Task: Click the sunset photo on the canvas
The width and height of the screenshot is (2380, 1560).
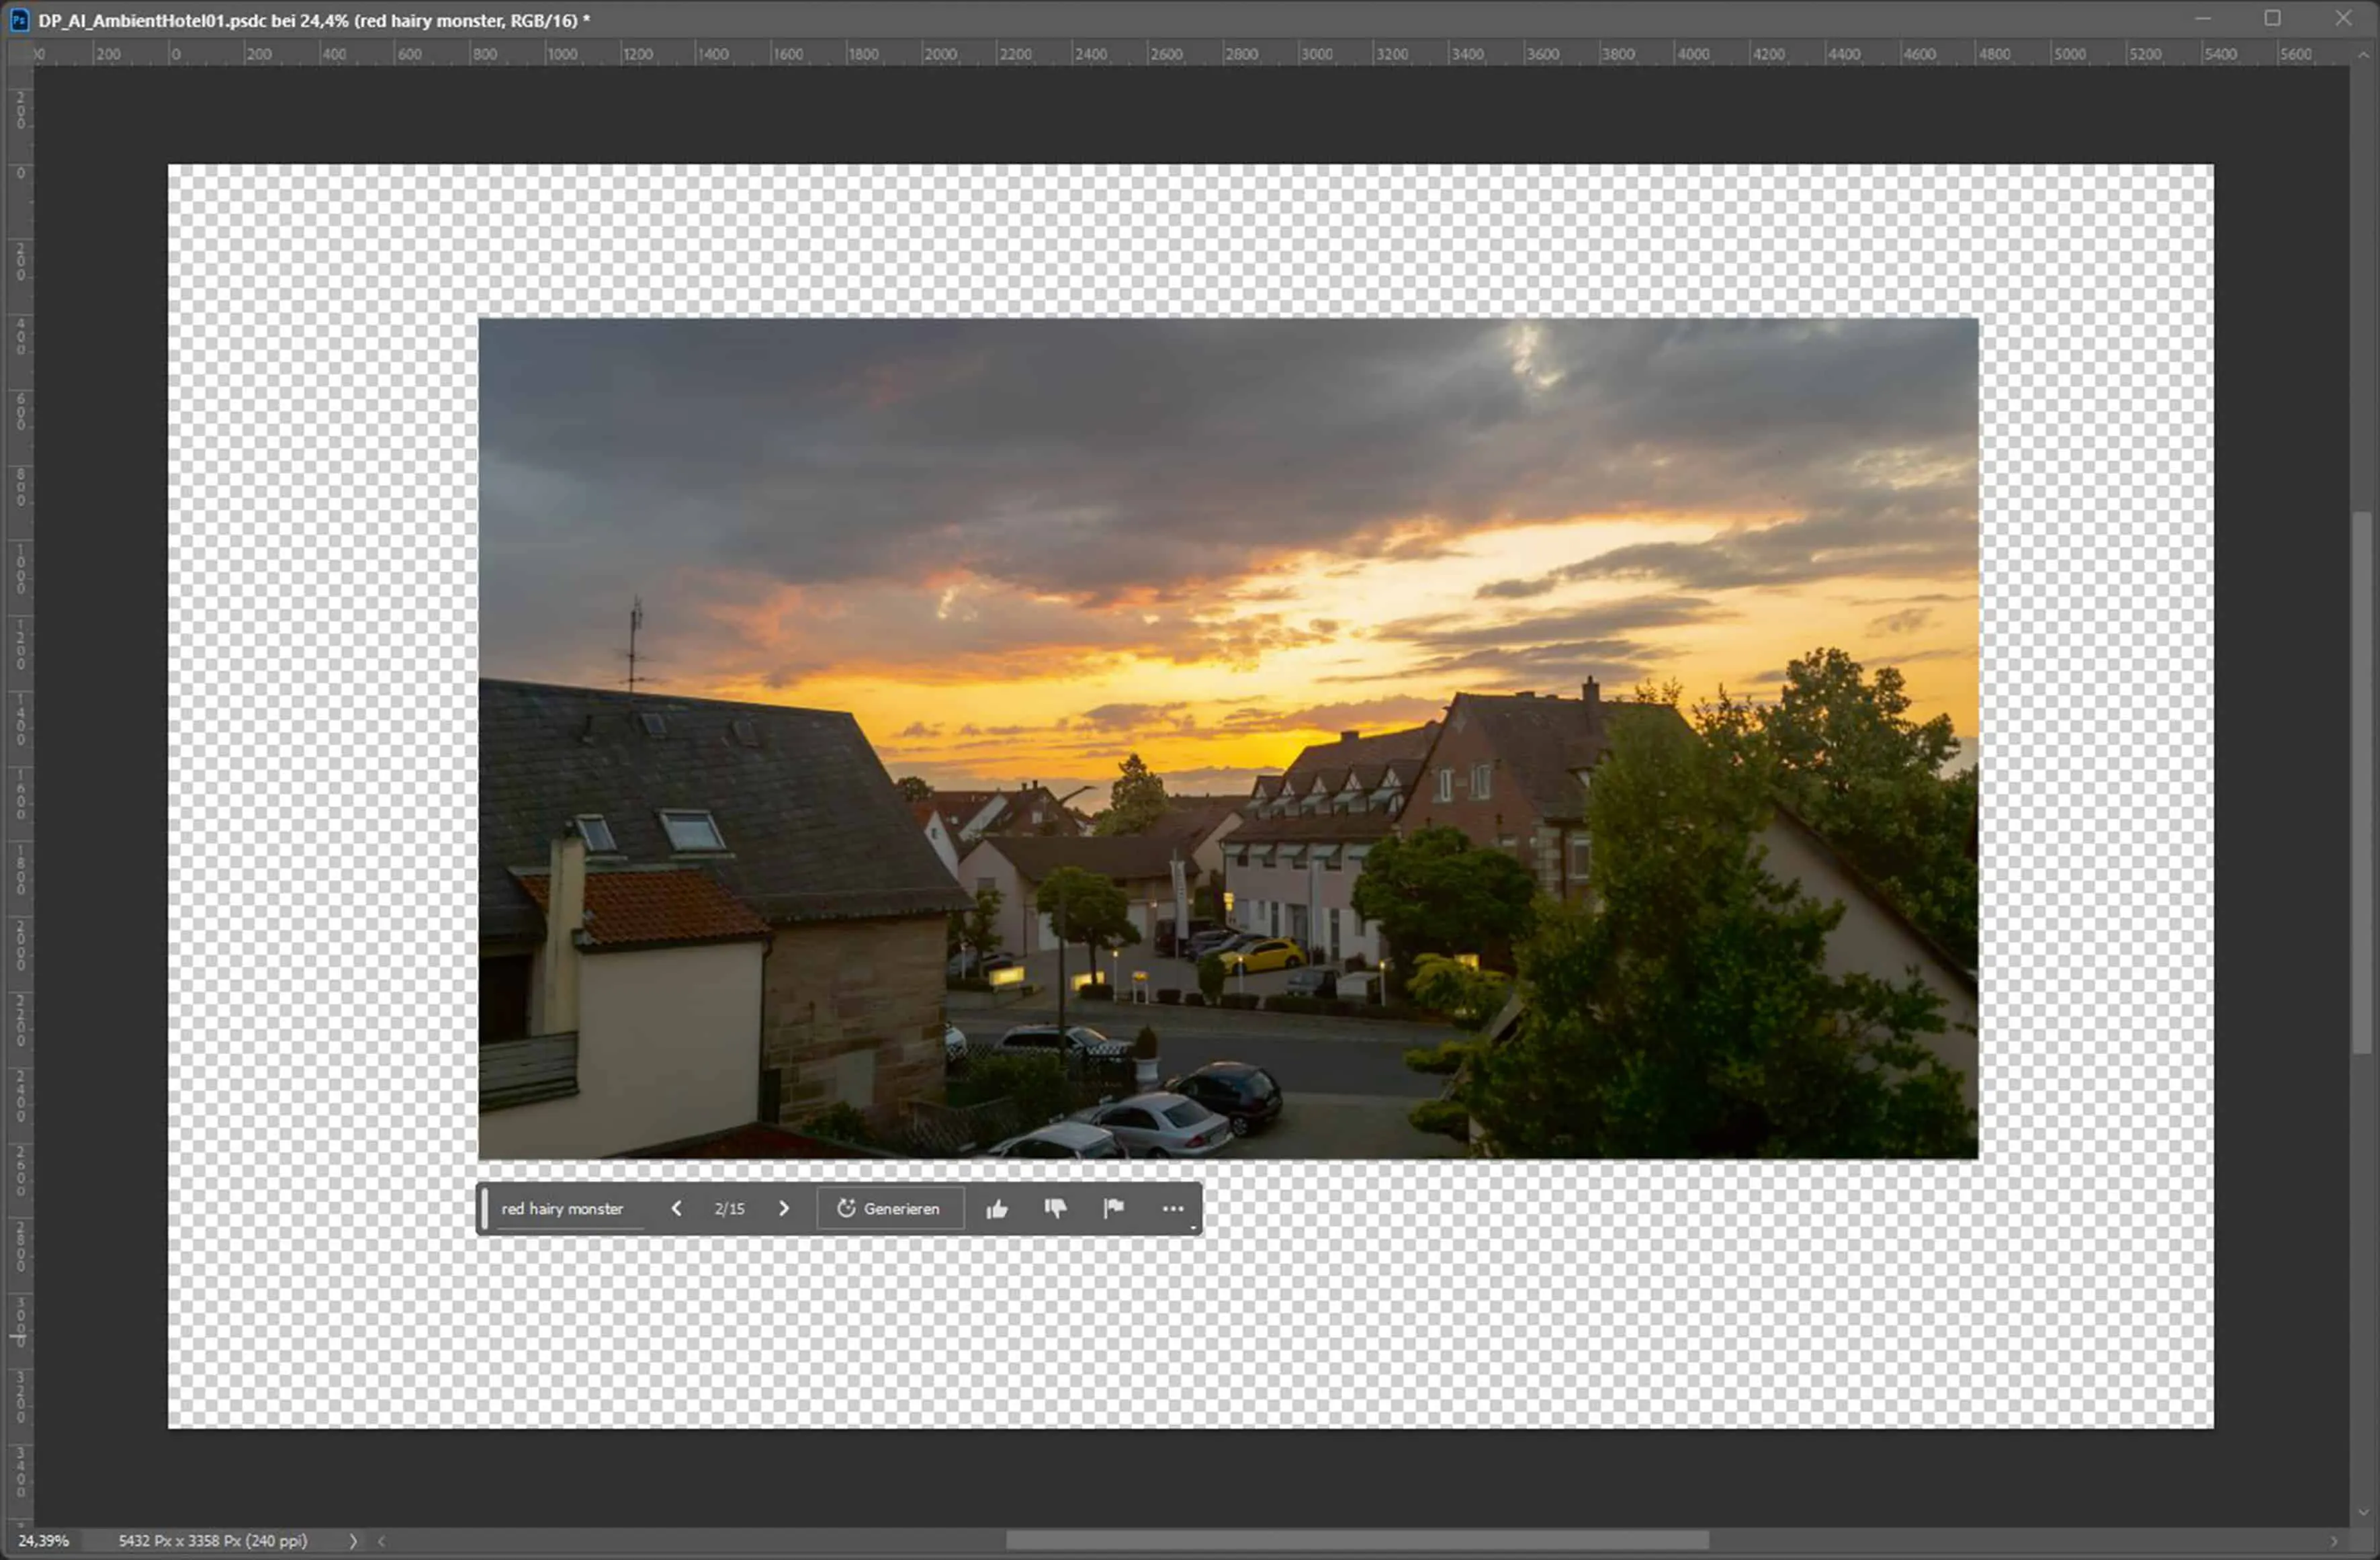Action: tap(1228, 738)
